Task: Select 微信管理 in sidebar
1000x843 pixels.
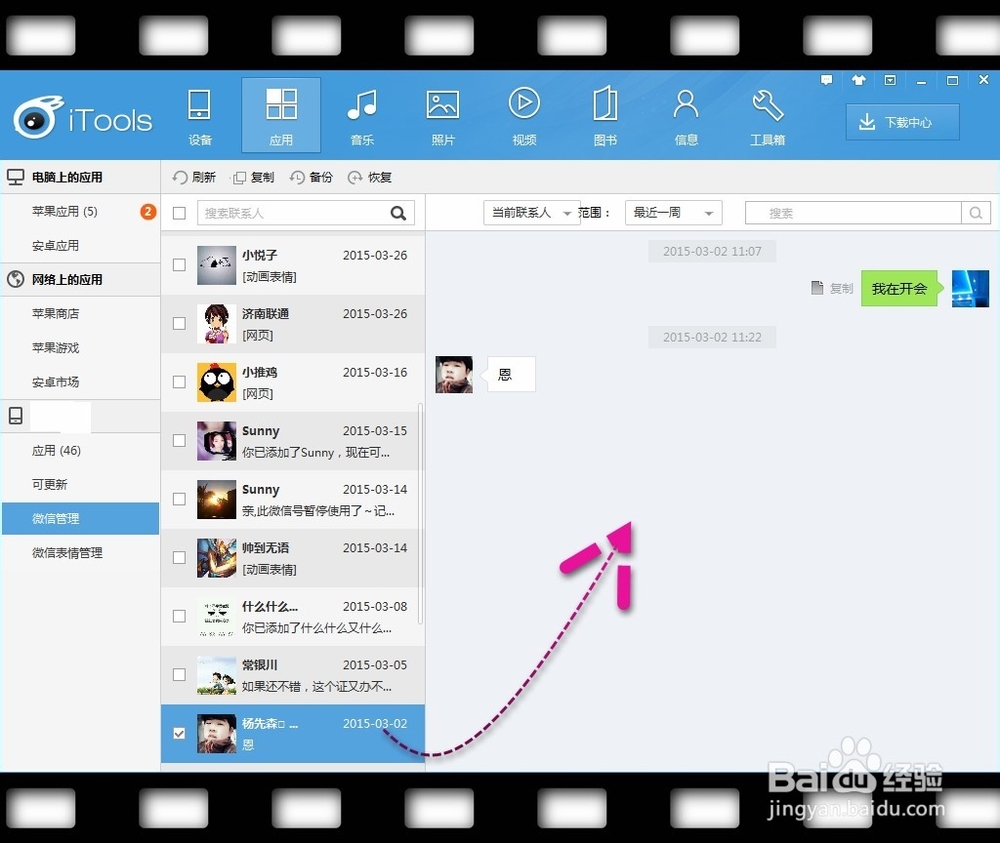Action: (x=80, y=518)
